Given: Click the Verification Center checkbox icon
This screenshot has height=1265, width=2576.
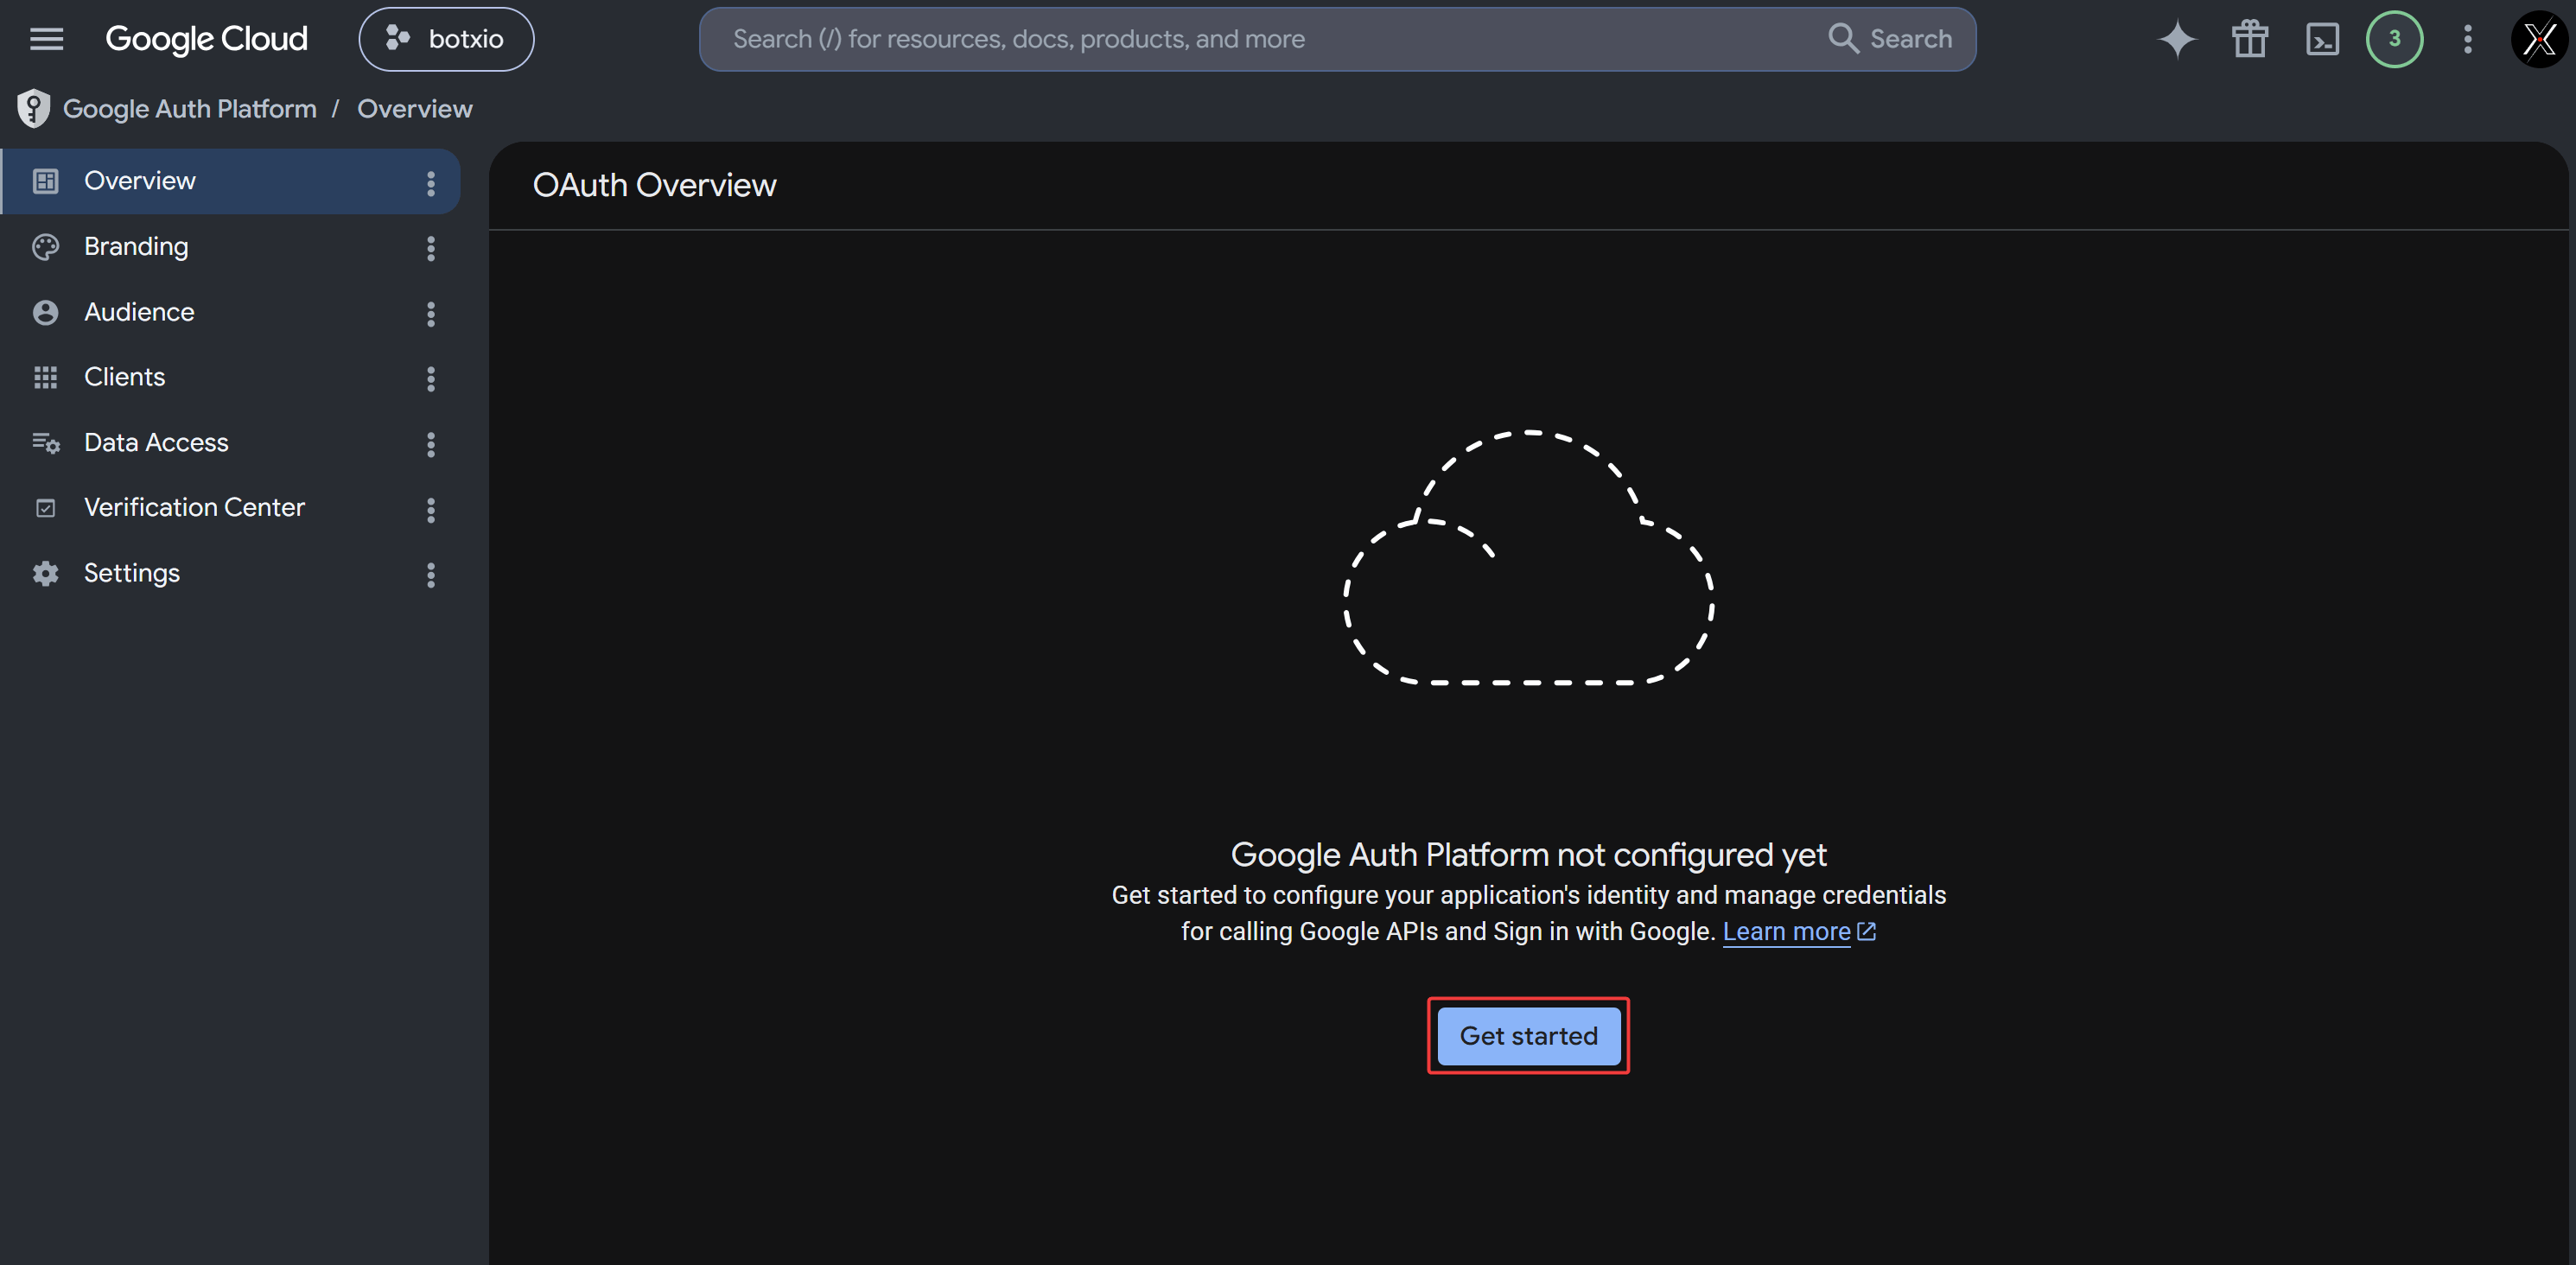Looking at the screenshot, I should coord(45,508).
